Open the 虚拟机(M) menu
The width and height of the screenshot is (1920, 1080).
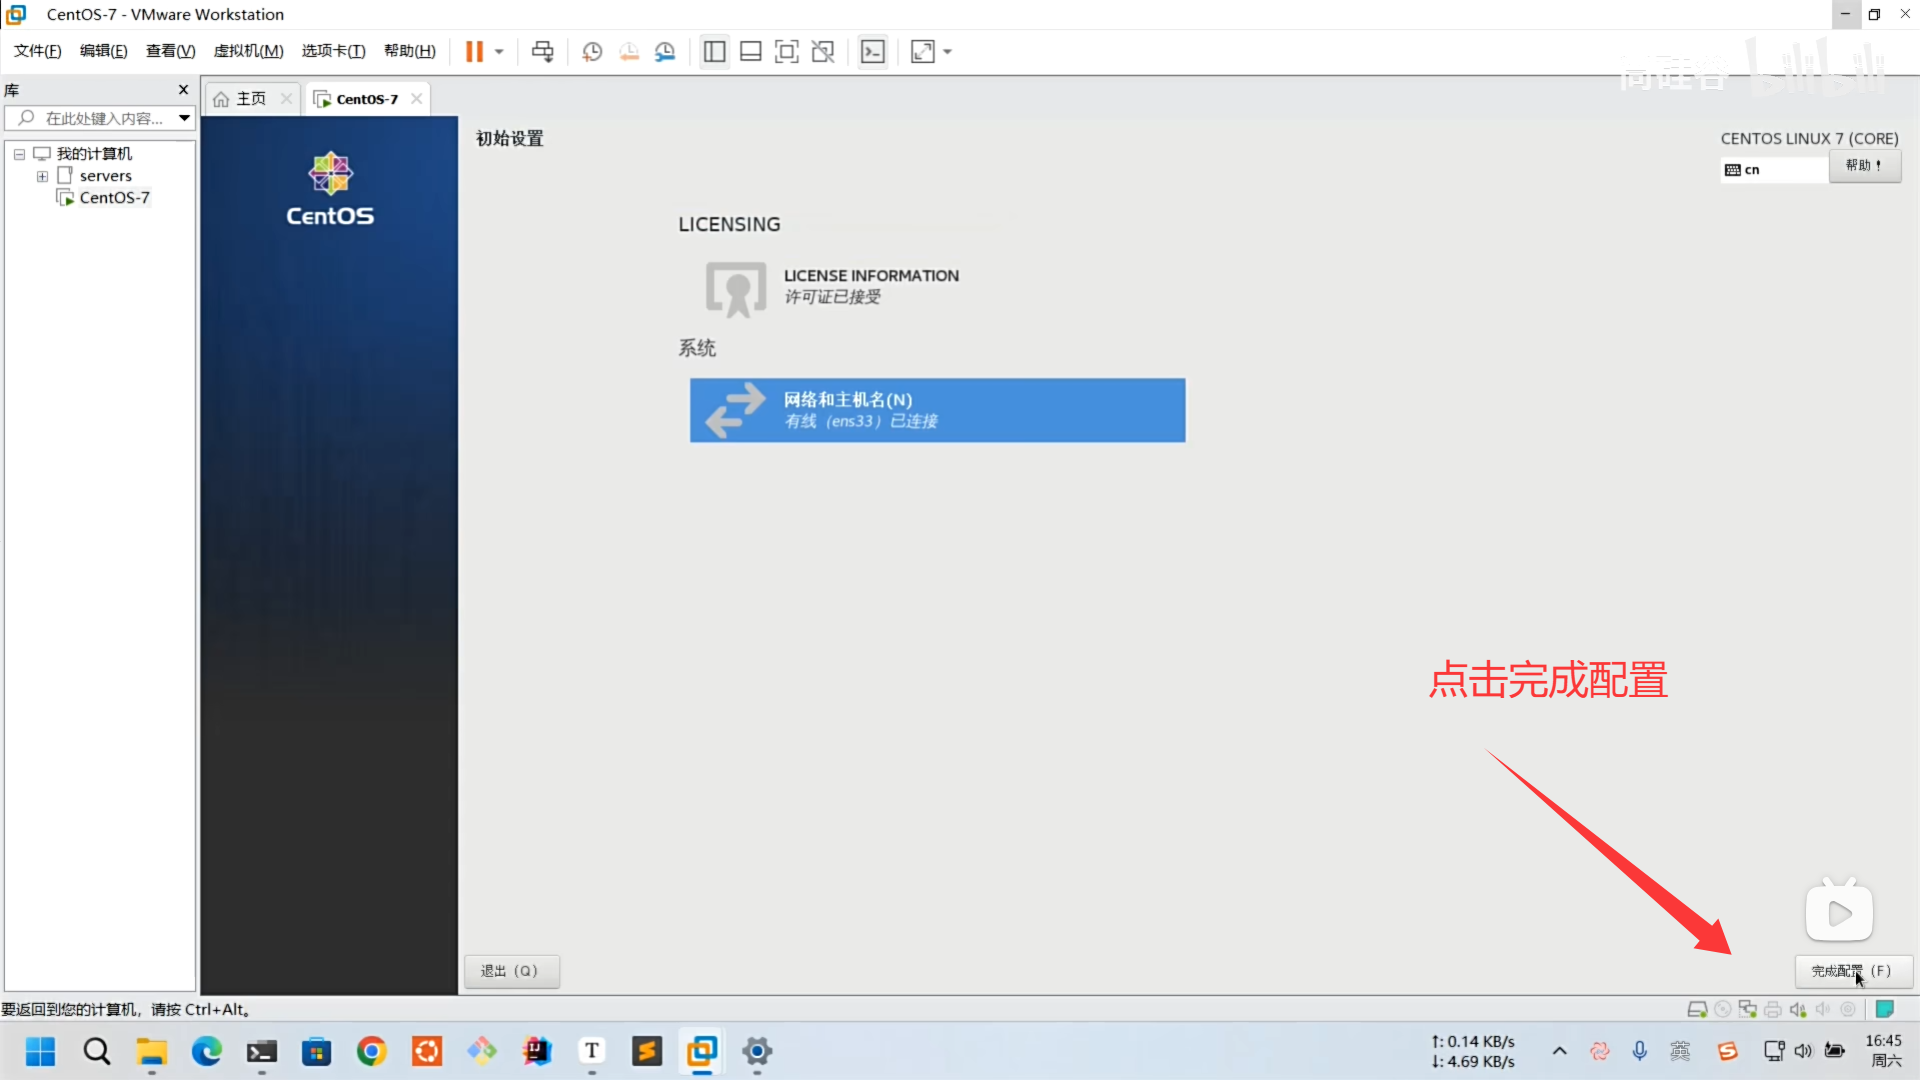248,51
